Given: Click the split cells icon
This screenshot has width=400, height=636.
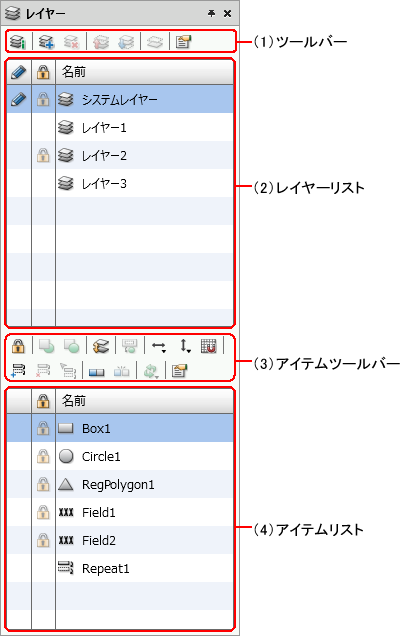Looking at the screenshot, I should tap(121, 370).
